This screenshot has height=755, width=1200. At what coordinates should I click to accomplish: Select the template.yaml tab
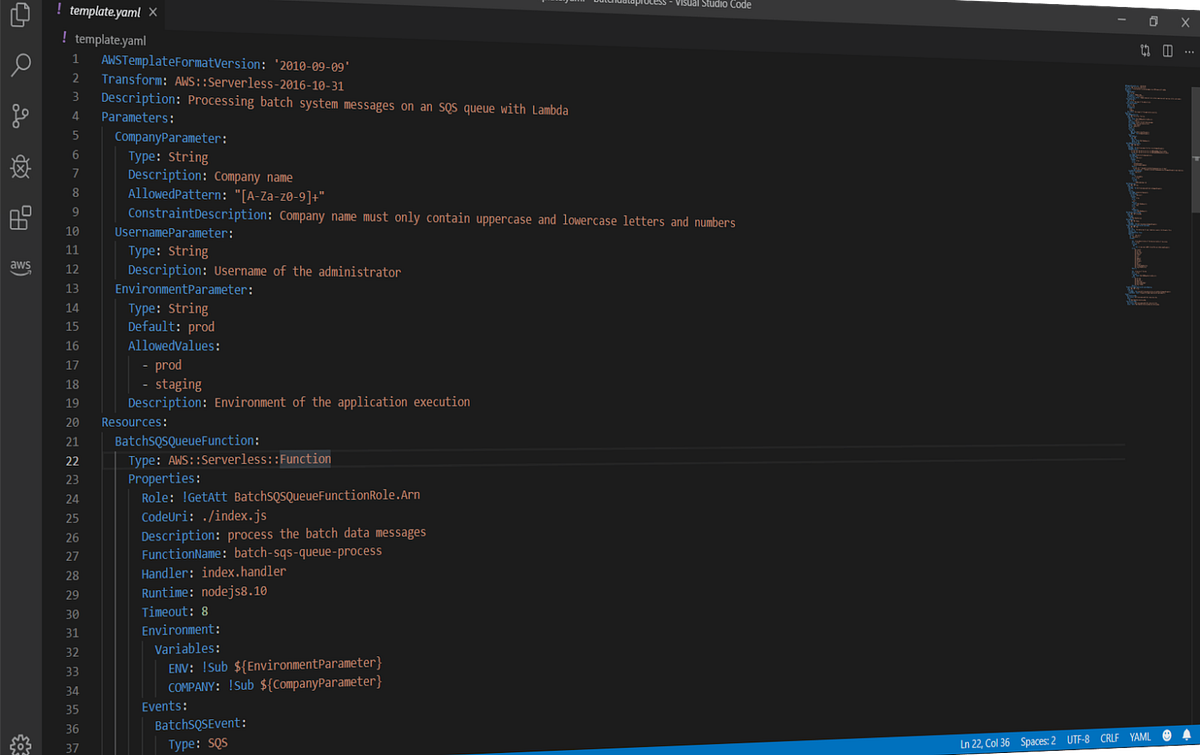pyautogui.click(x=106, y=12)
